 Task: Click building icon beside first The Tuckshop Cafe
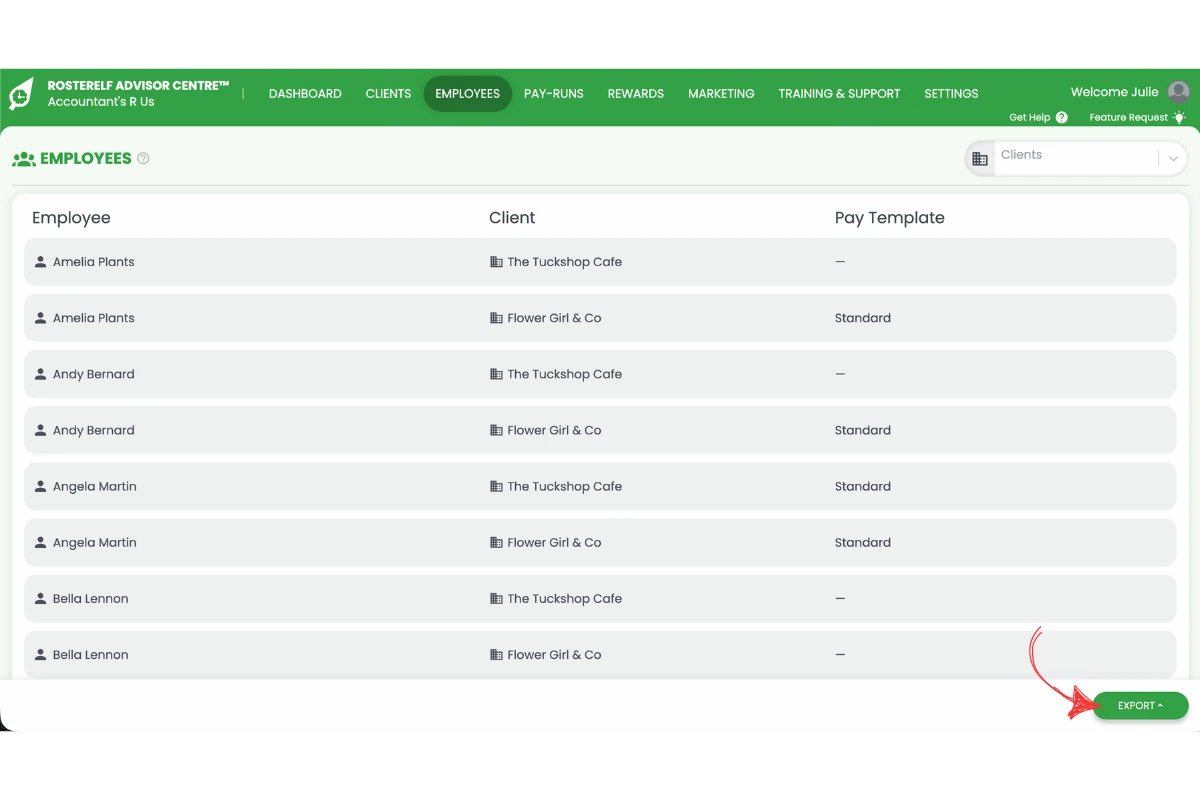(x=496, y=262)
